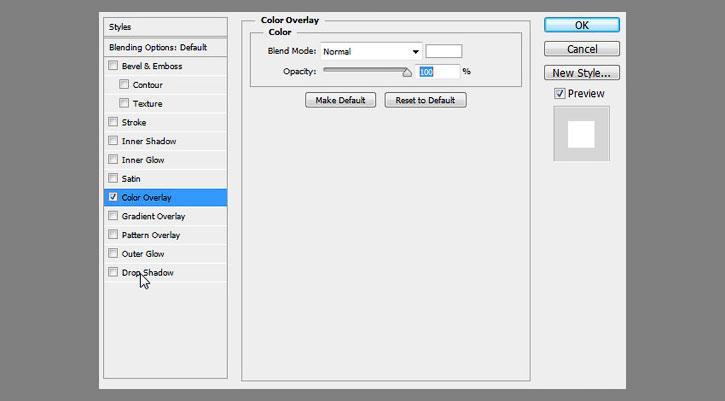
Task: Select the Styles header row
Action: click(166, 27)
